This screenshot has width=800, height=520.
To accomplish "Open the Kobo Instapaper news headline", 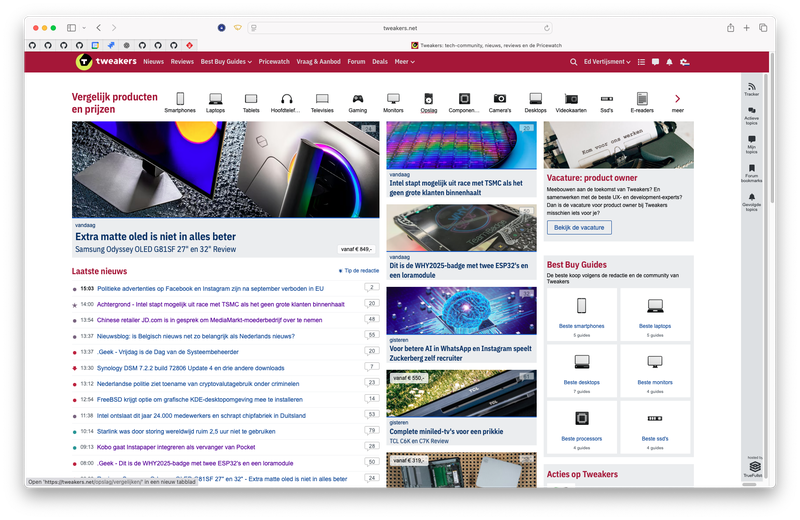I will pyautogui.click(x=176, y=447).
